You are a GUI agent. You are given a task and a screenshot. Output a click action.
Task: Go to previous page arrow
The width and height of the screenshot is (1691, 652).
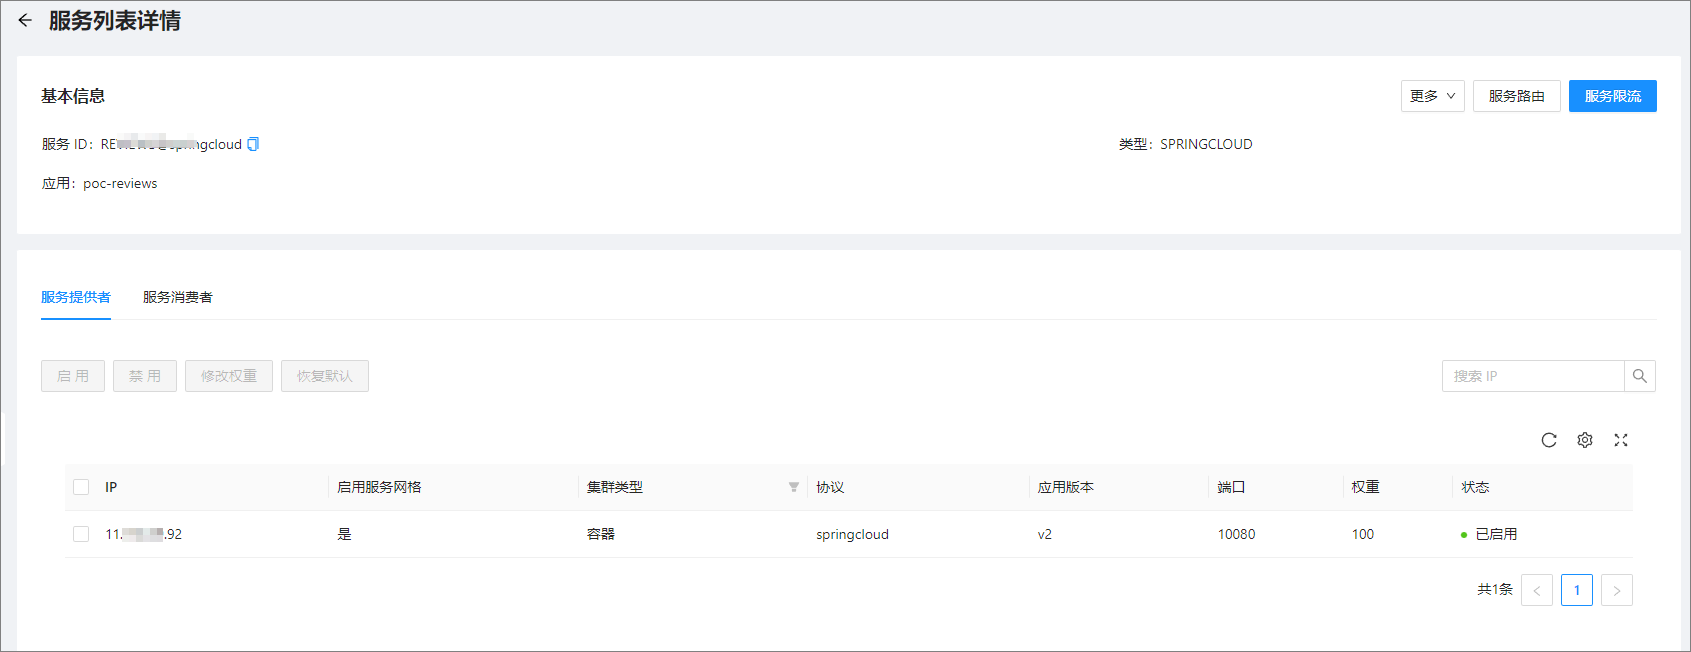tap(1537, 590)
